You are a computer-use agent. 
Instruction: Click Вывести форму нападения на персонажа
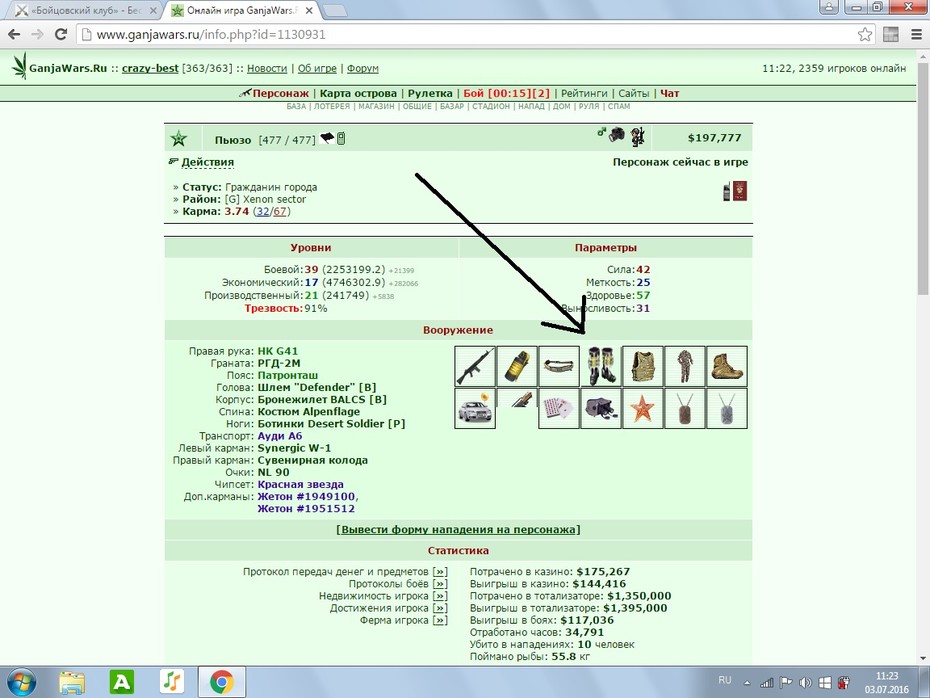coord(458,530)
